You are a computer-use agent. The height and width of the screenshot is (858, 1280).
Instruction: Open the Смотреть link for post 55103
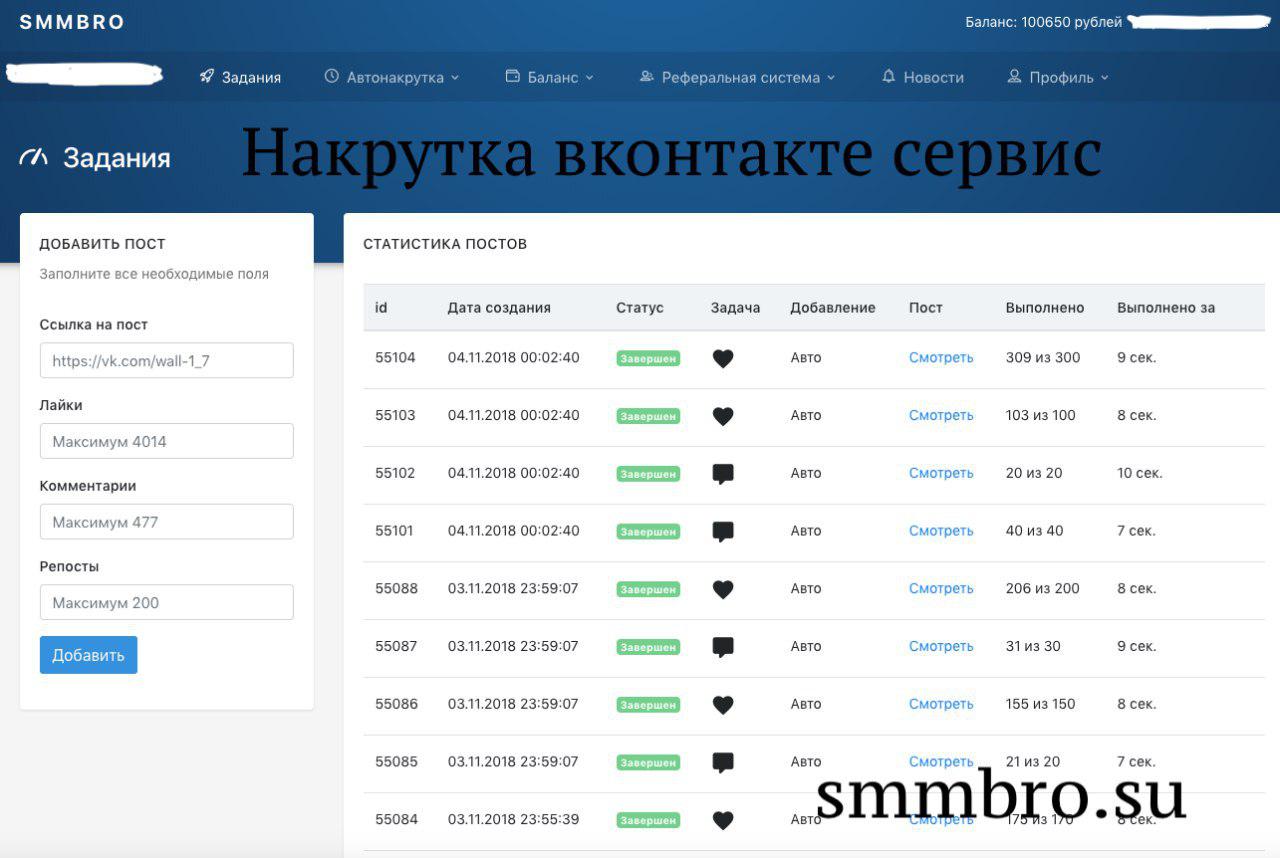[940, 415]
